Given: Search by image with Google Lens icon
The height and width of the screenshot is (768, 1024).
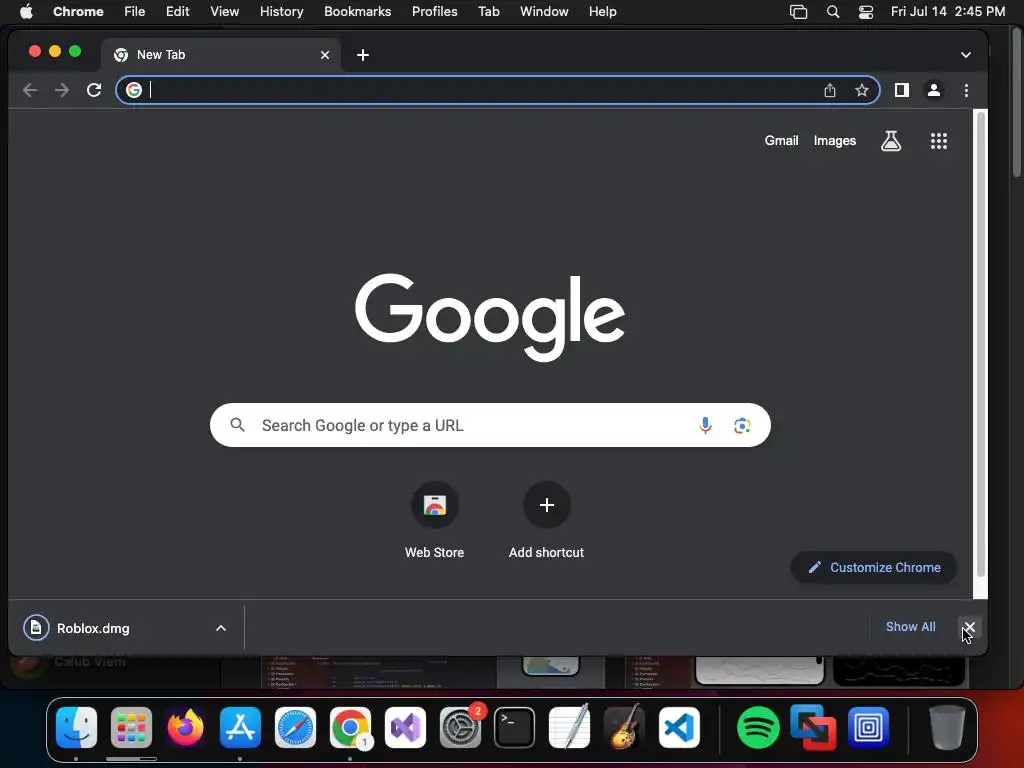Looking at the screenshot, I should click(x=742, y=426).
